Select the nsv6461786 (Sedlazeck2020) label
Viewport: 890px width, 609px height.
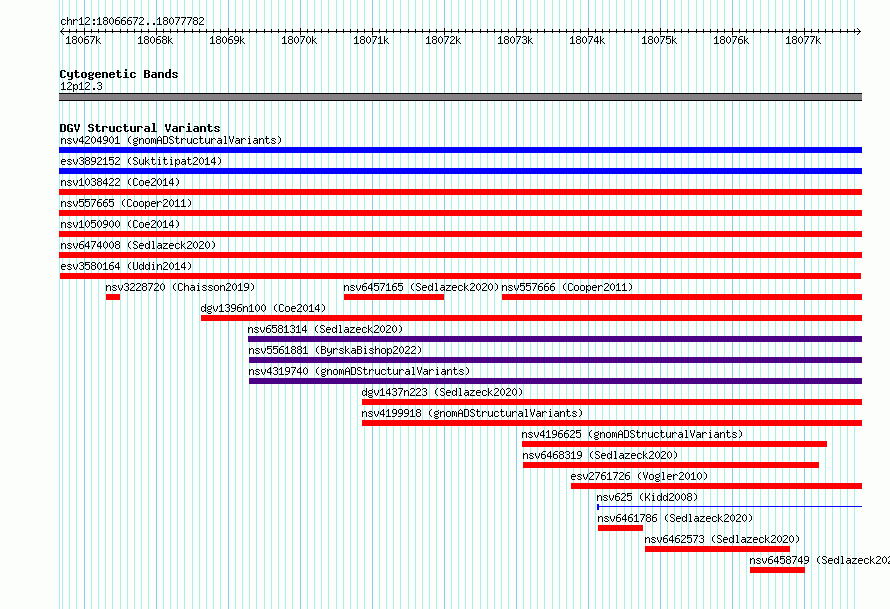pos(675,518)
